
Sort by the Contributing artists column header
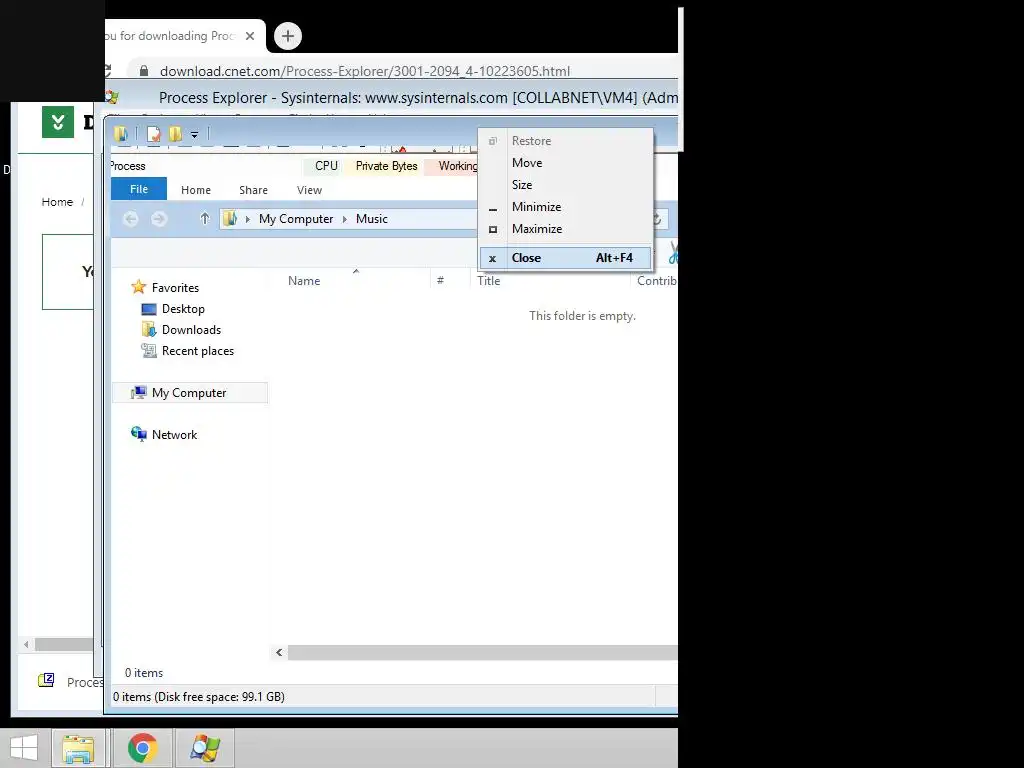[657, 281]
